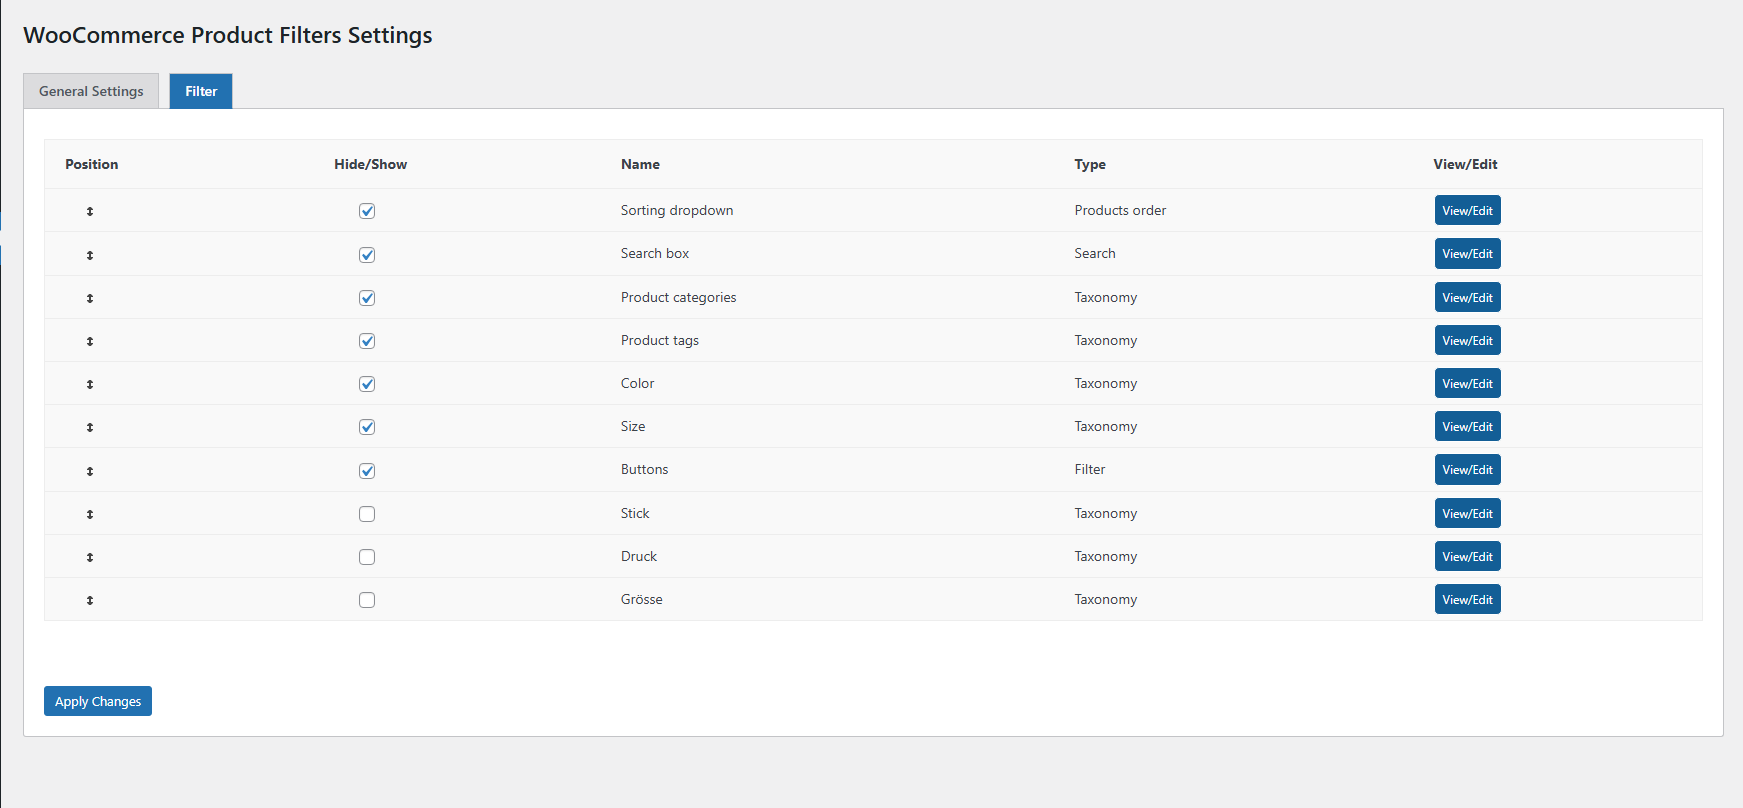
Task: Open View/Edit for Sorting dropdown
Action: click(1467, 211)
